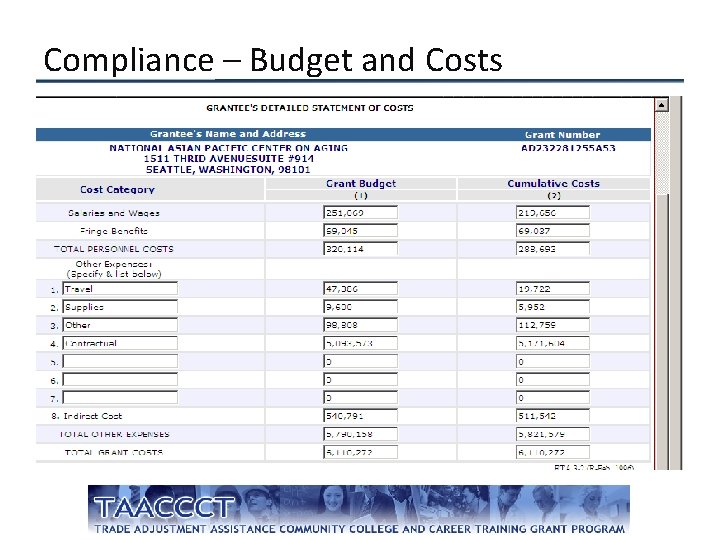Screen dimensions: 720x540
Task: Select the Total Personnel Costs Grant Budget field
Action: tap(360, 248)
